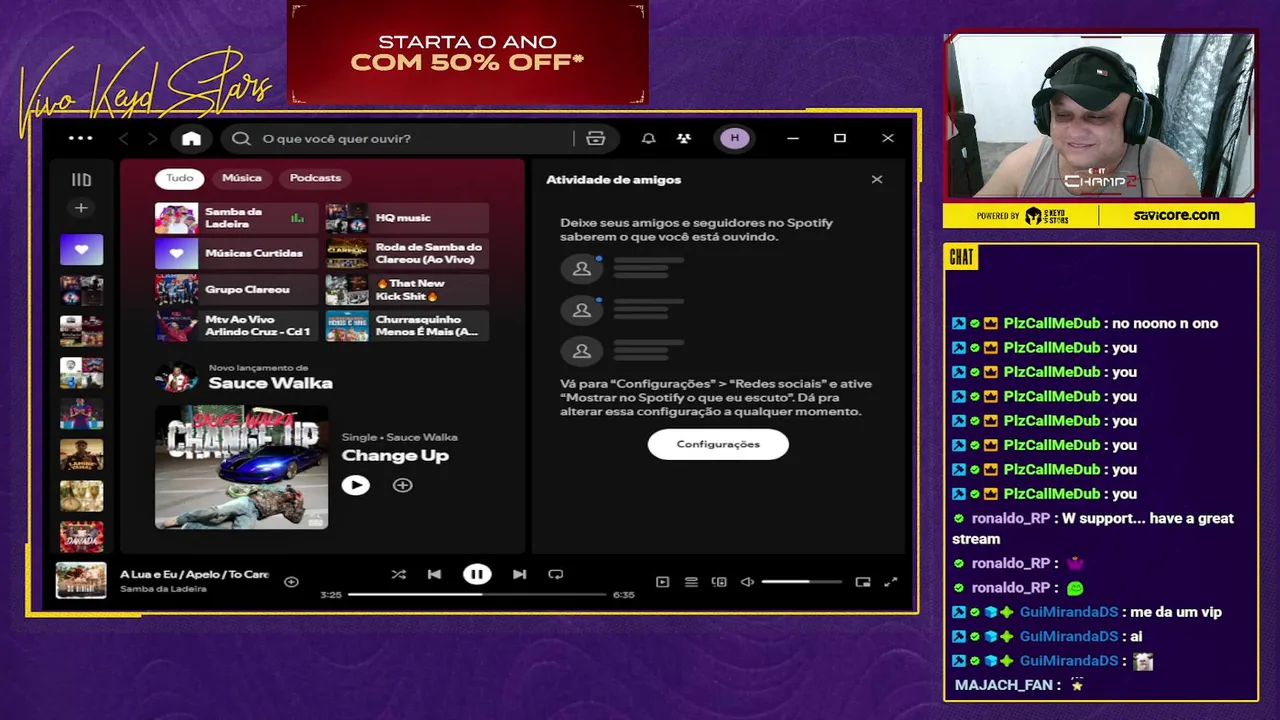Image resolution: width=1280 pixels, height=720 pixels.
Task: Open Músicas Curtidas tile
Action: [x=237, y=254]
